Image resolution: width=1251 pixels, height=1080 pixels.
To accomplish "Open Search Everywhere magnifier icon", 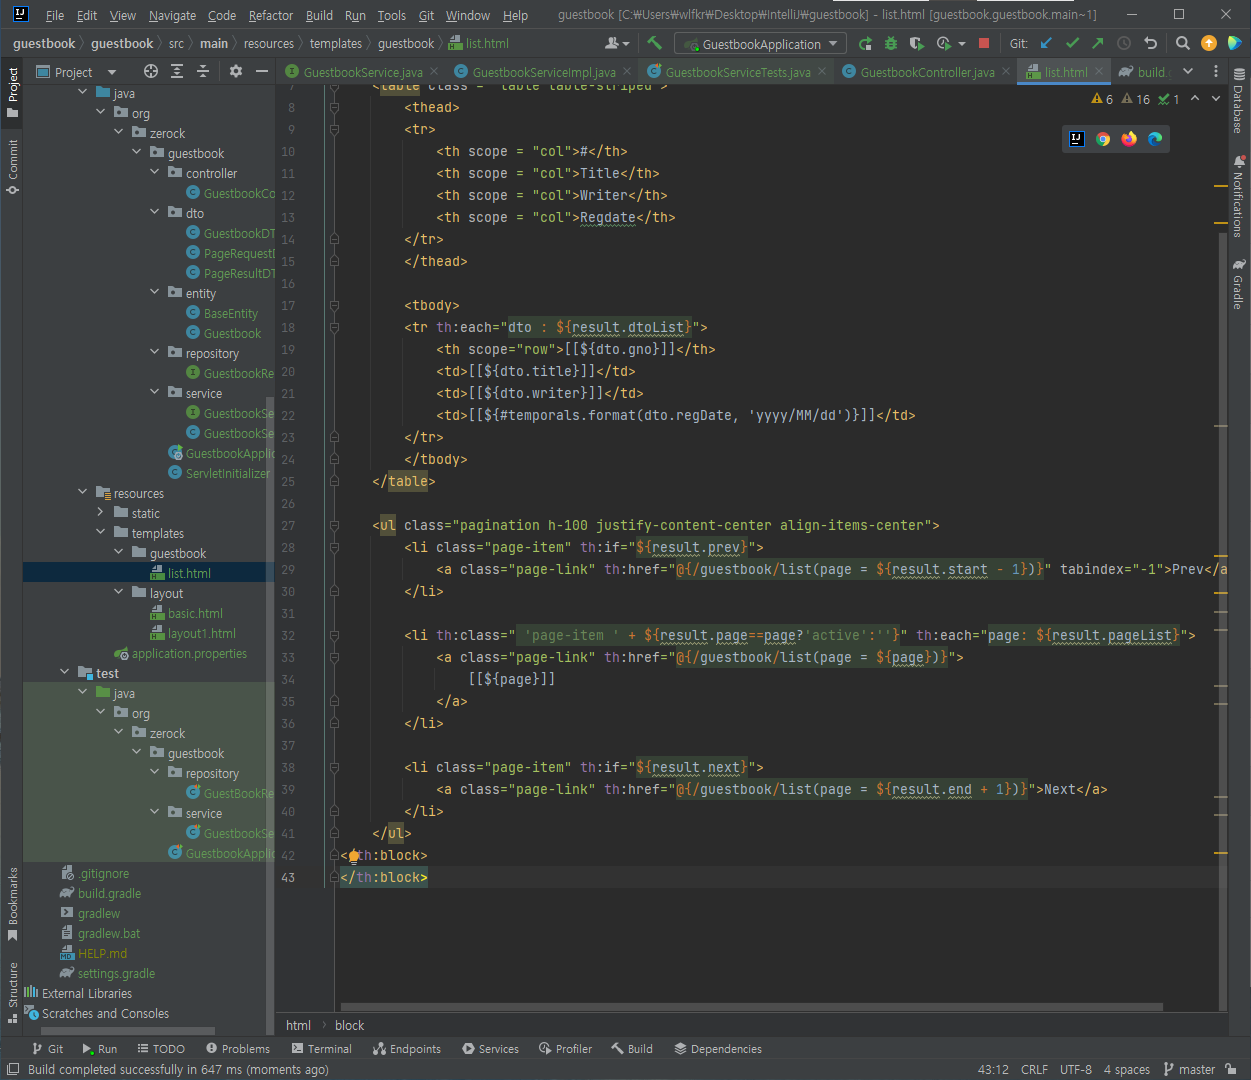I will (1183, 43).
